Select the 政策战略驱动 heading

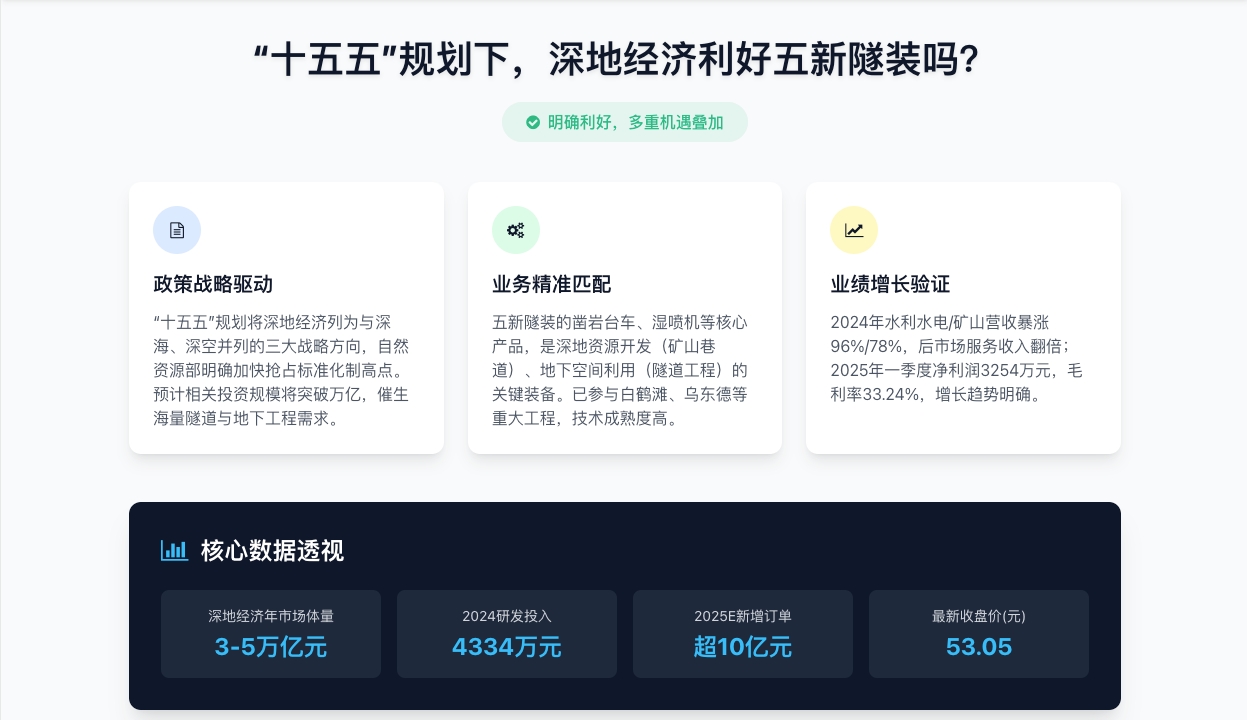(x=213, y=284)
